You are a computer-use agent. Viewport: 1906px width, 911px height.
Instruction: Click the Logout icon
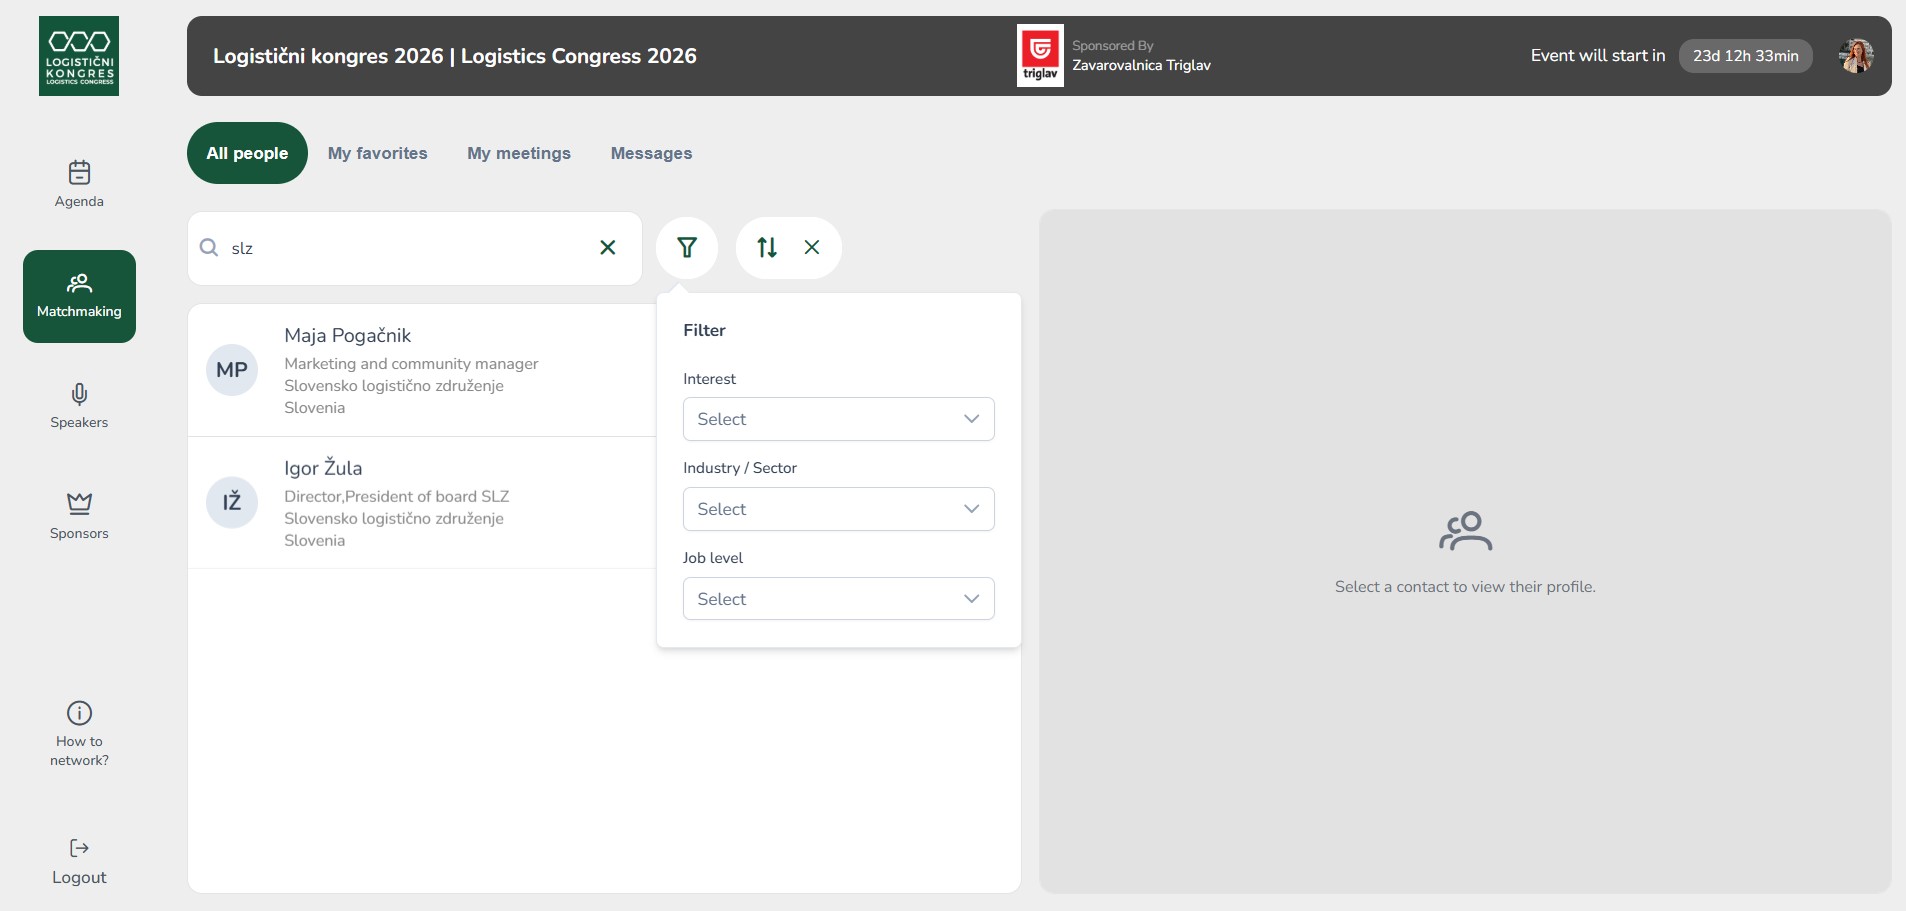pos(79,848)
